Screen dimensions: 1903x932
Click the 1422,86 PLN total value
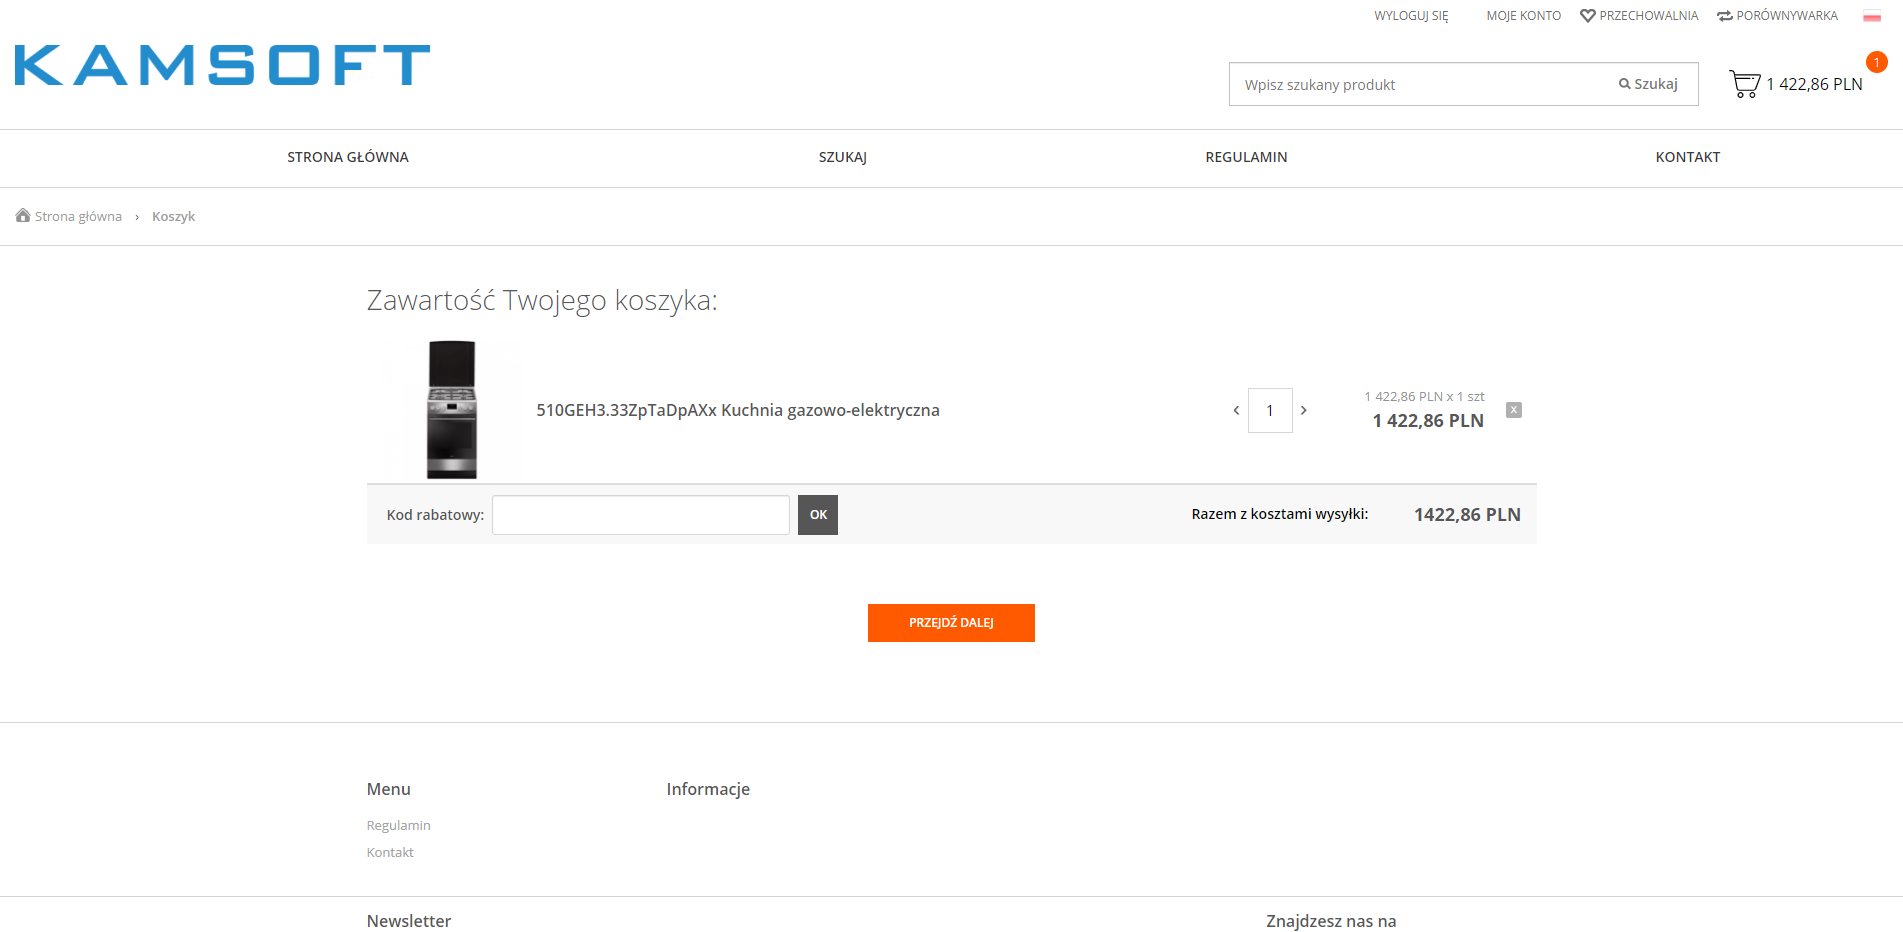pyautogui.click(x=1467, y=515)
